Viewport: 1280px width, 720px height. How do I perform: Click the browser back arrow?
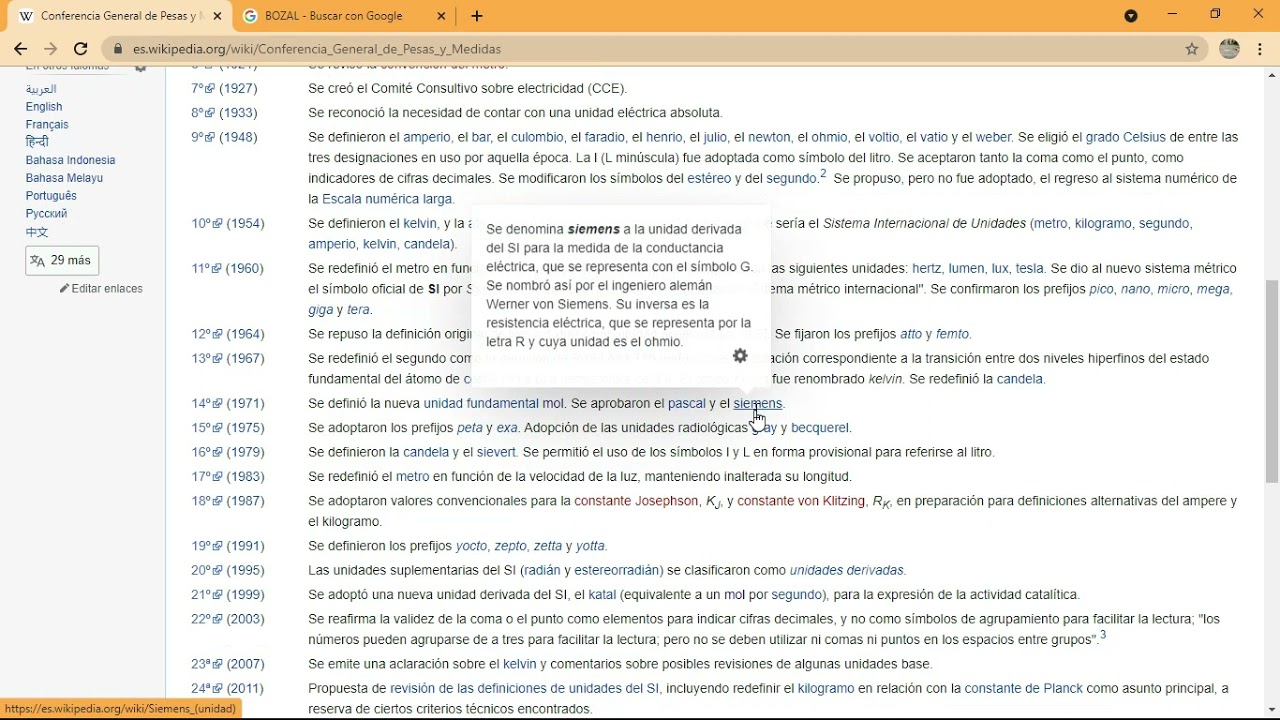[20, 49]
